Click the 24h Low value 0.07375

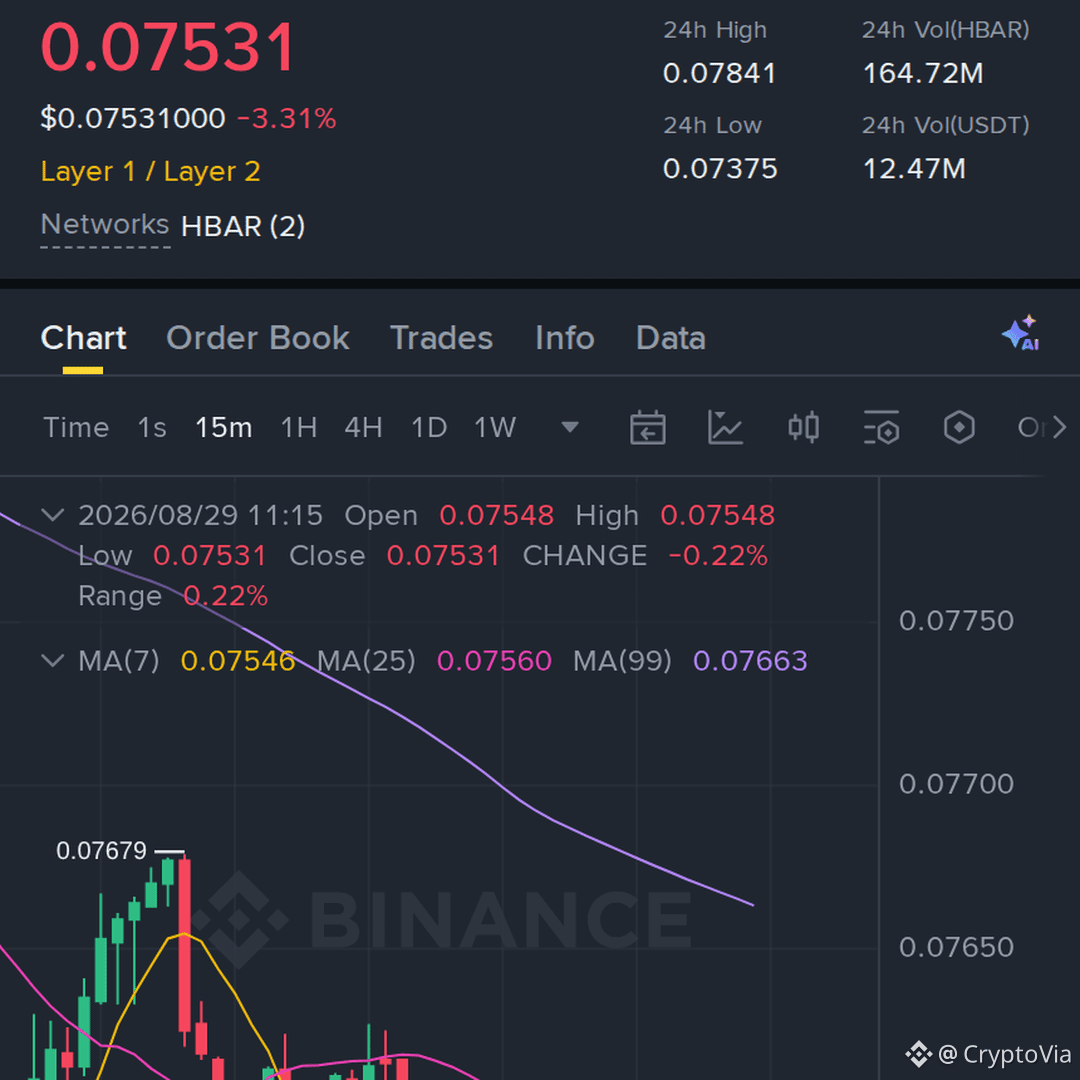point(720,169)
